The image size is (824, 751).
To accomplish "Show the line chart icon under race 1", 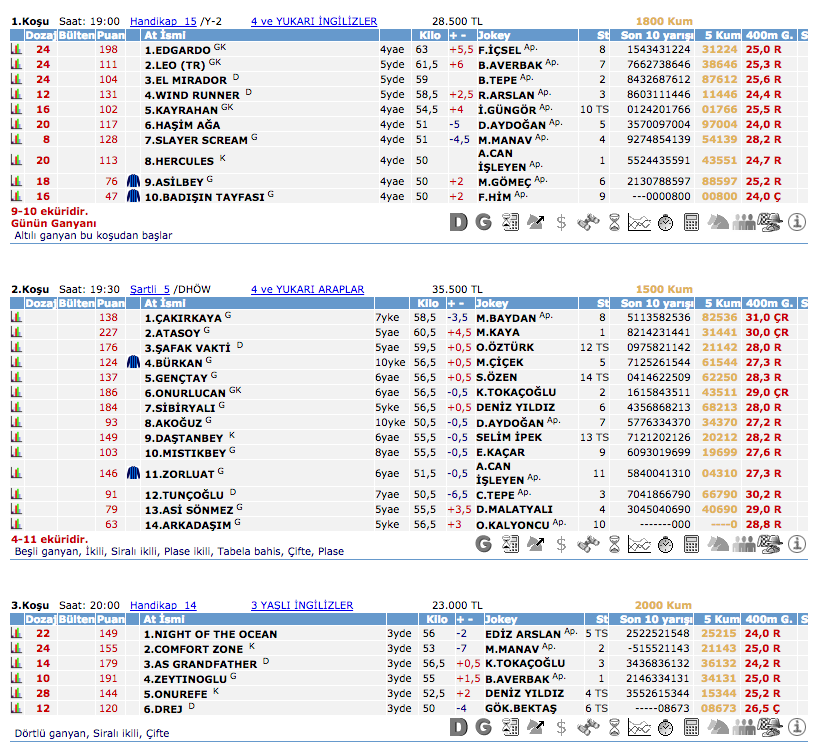I will point(639,222).
